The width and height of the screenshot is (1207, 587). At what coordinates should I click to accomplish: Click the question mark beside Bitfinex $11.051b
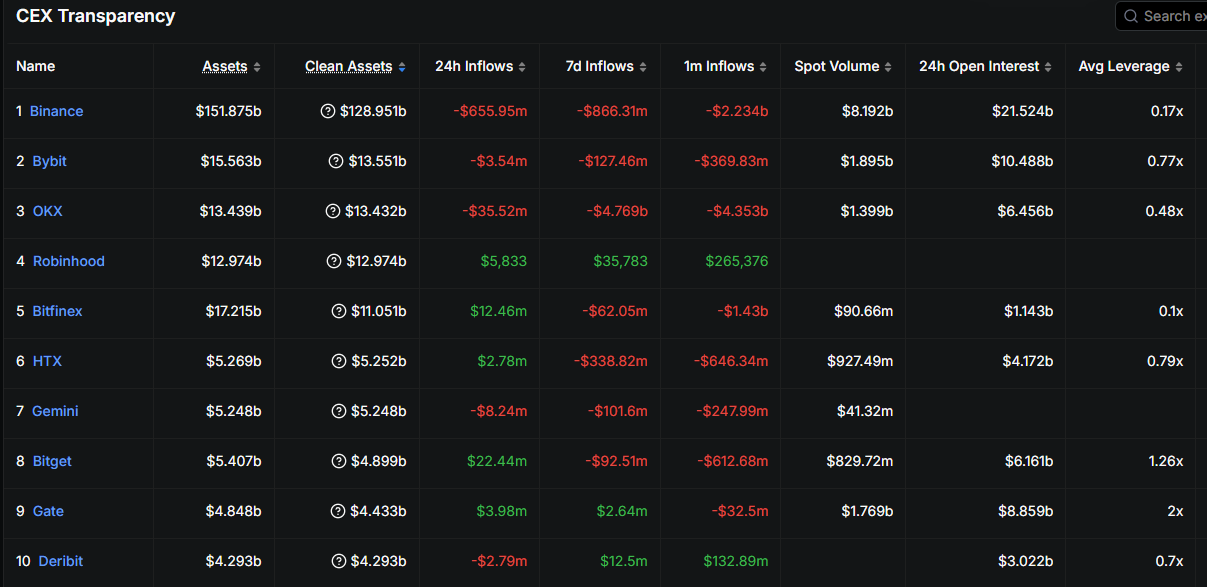(338, 311)
